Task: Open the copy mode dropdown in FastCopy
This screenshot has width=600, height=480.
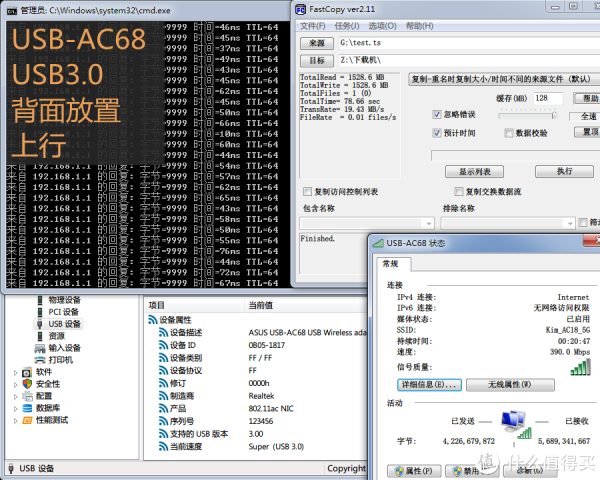Action: click(504, 79)
